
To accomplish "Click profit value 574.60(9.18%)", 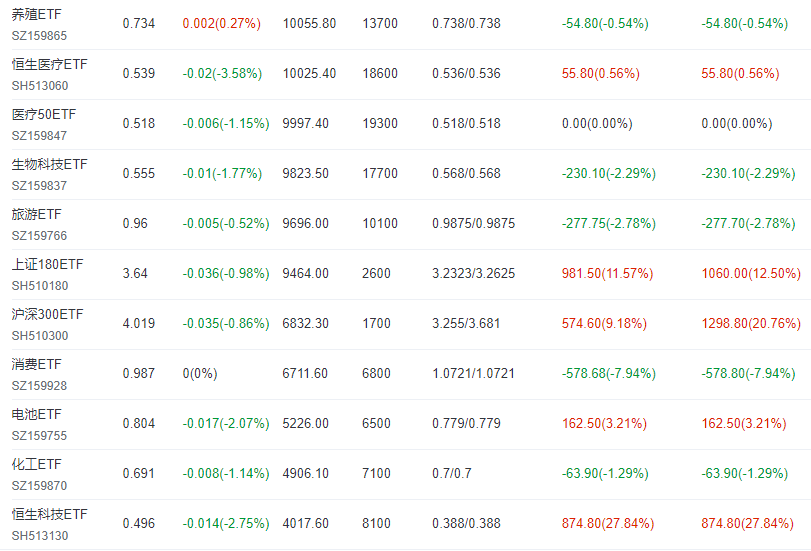I will [604, 323].
